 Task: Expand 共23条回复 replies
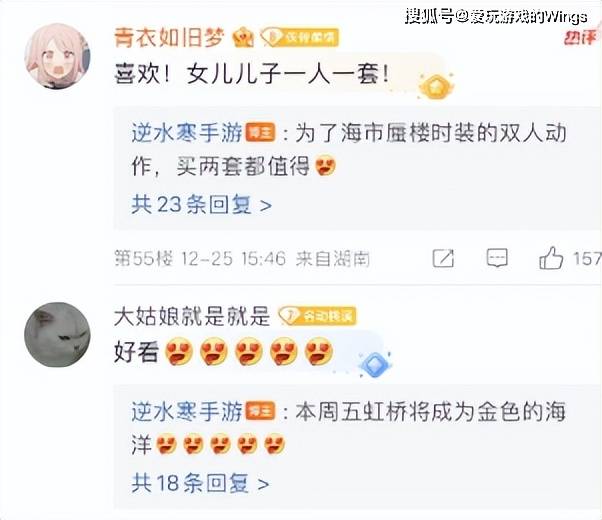(x=202, y=204)
